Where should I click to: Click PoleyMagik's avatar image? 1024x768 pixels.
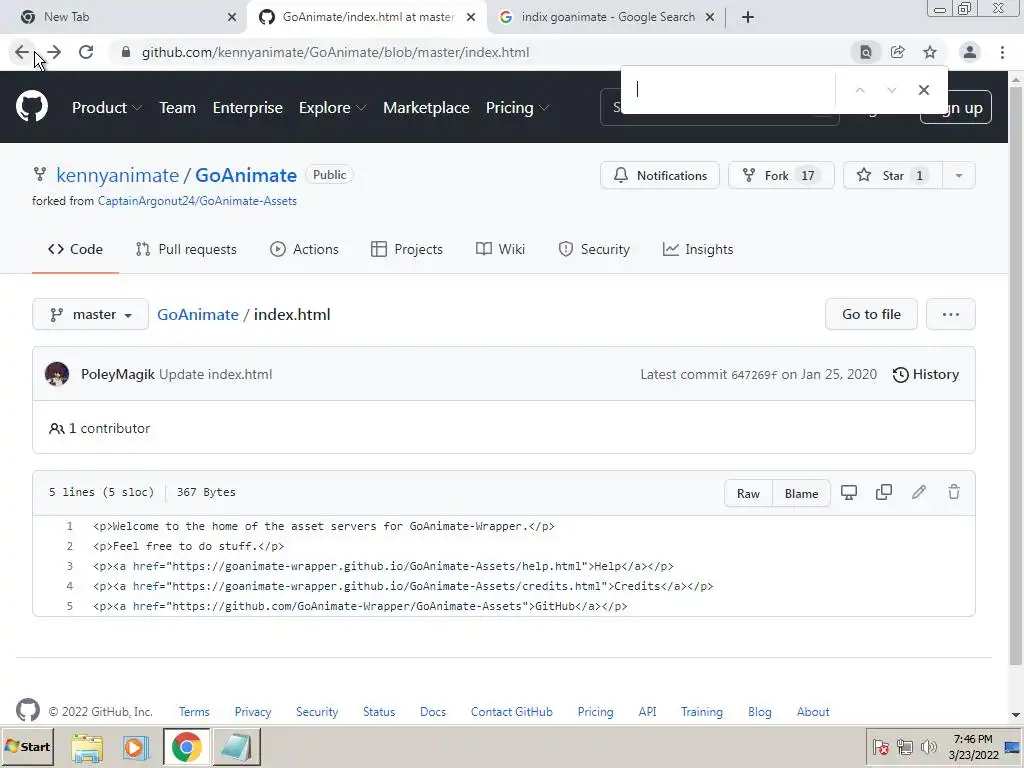coord(57,374)
